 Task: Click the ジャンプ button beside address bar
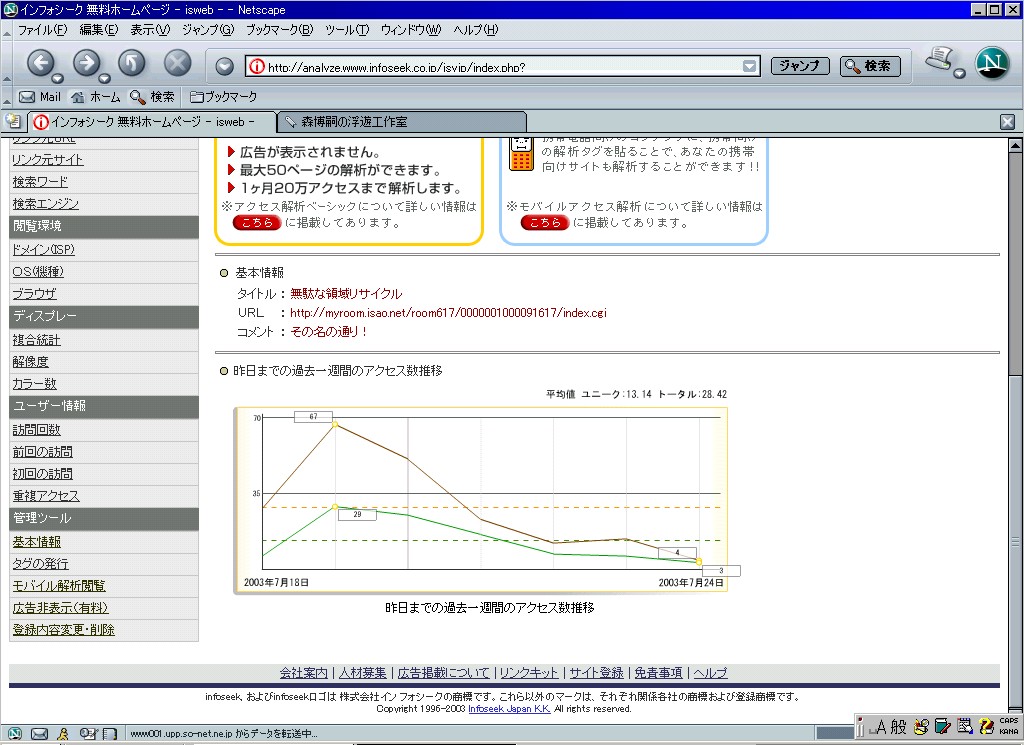tap(800, 66)
